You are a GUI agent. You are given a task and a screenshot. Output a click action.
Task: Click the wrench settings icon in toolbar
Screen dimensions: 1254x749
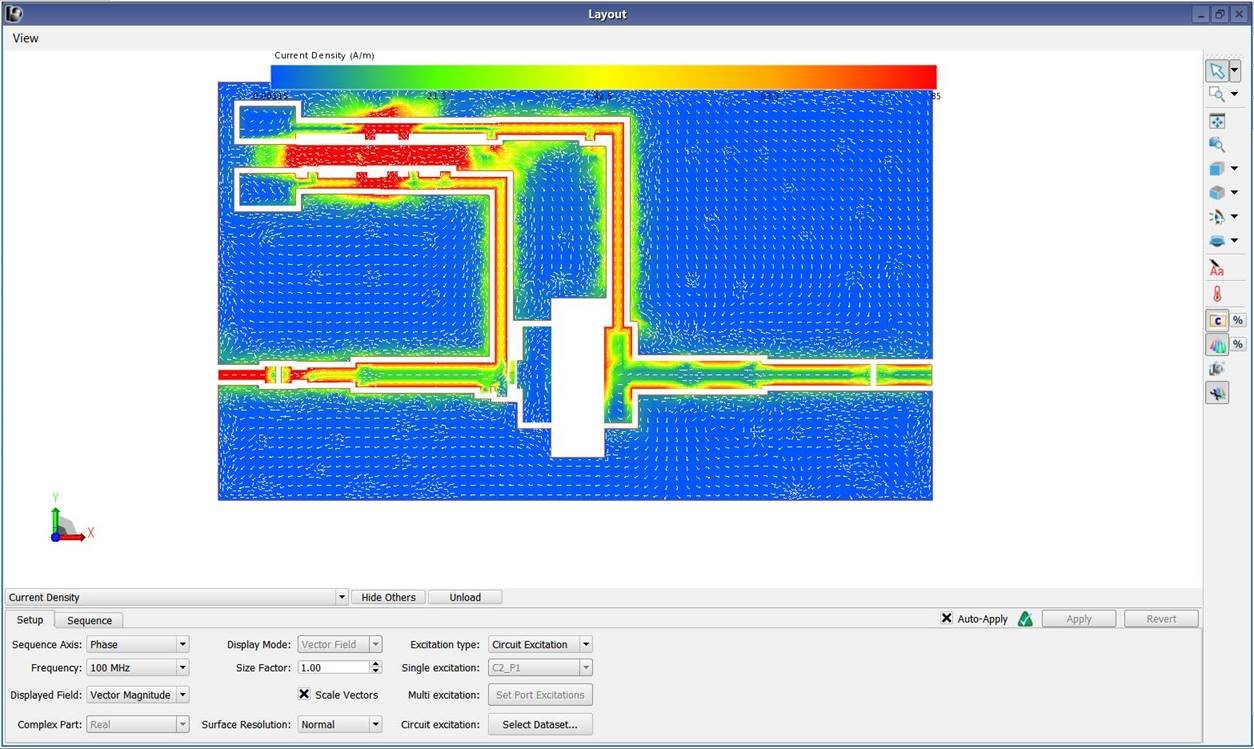coord(1217,393)
